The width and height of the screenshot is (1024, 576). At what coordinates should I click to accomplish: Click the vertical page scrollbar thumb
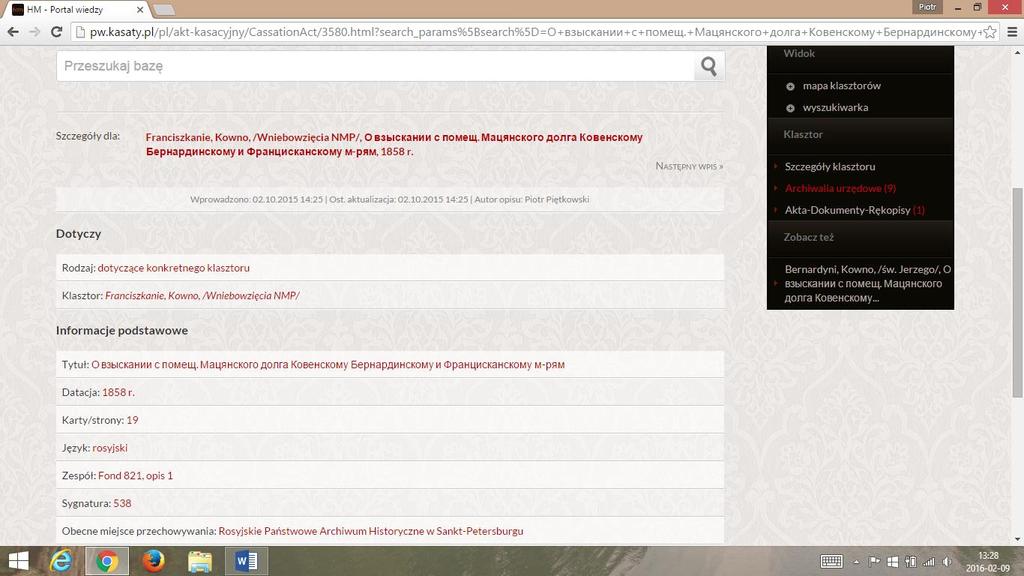click(x=1017, y=293)
